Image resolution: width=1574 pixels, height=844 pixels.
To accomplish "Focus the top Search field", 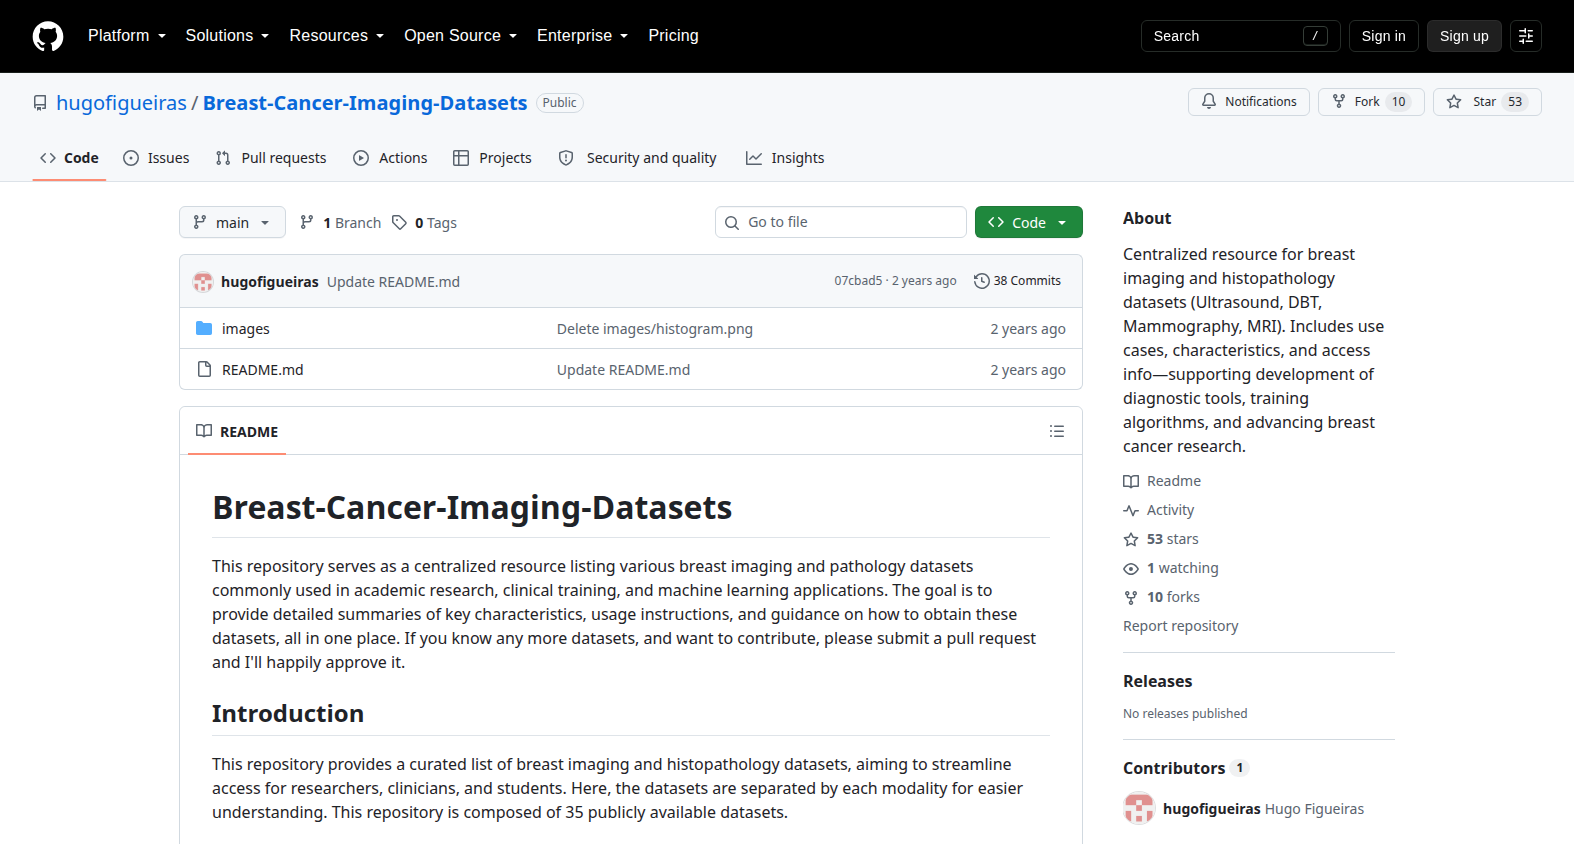I will [1240, 36].
